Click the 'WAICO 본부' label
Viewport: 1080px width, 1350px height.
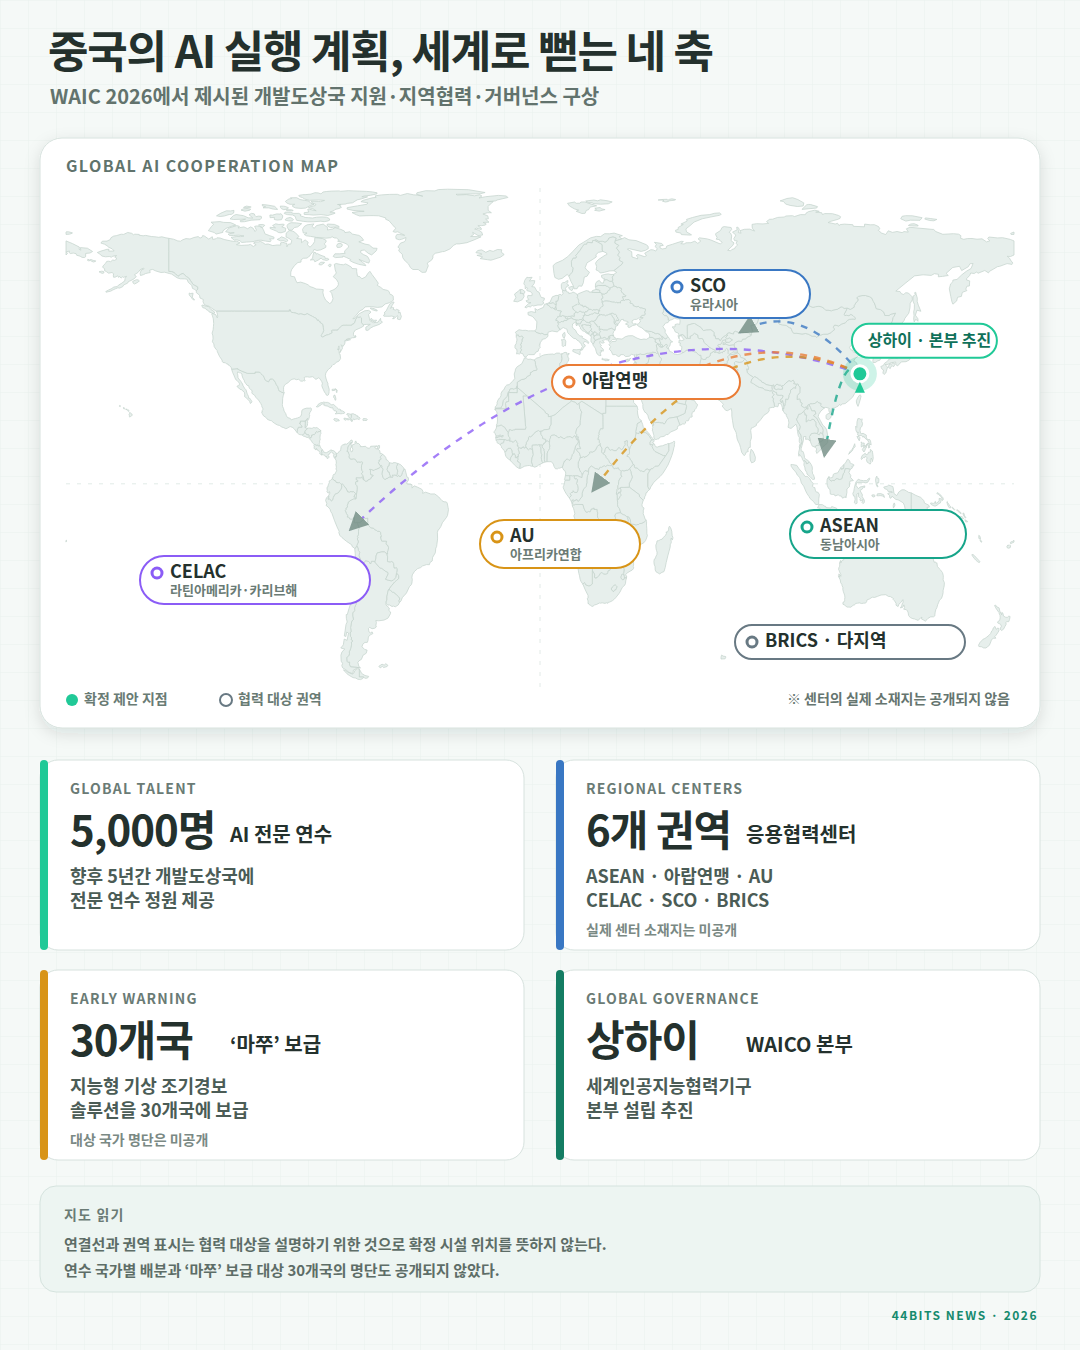tap(799, 1045)
